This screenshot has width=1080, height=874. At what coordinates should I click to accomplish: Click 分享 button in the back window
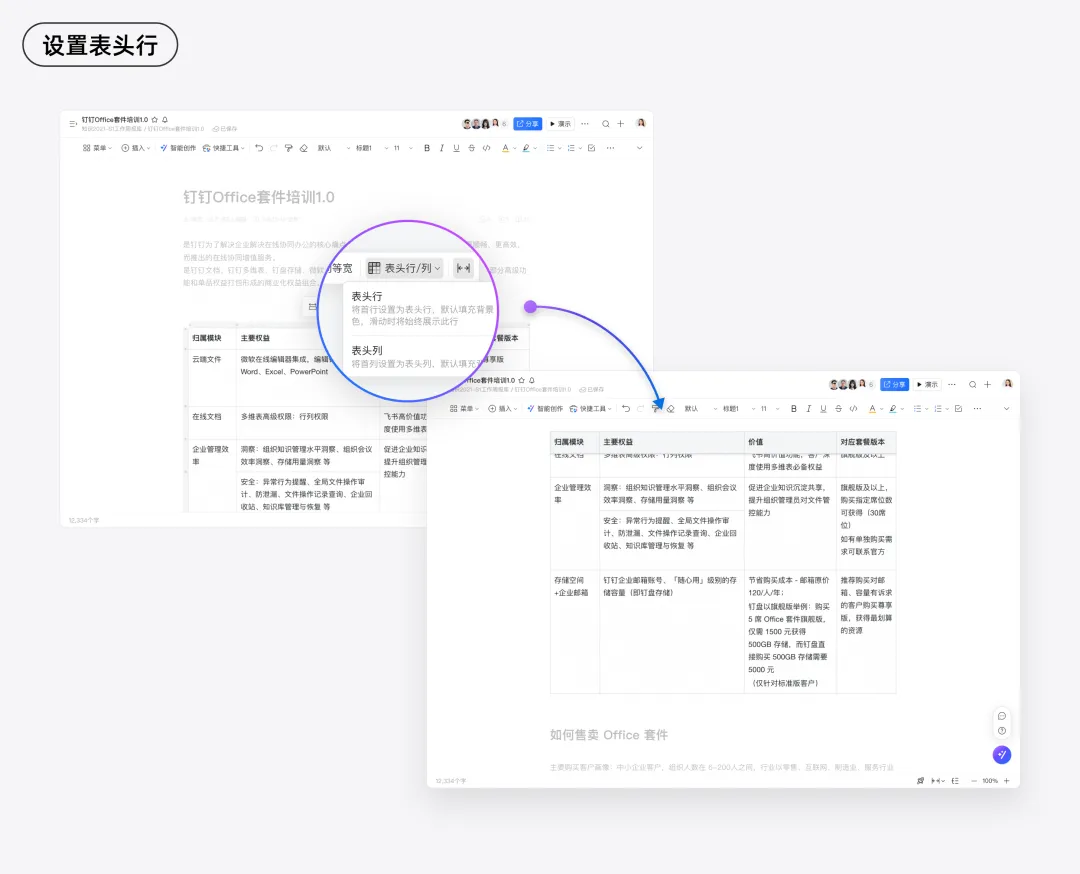[x=528, y=124]
